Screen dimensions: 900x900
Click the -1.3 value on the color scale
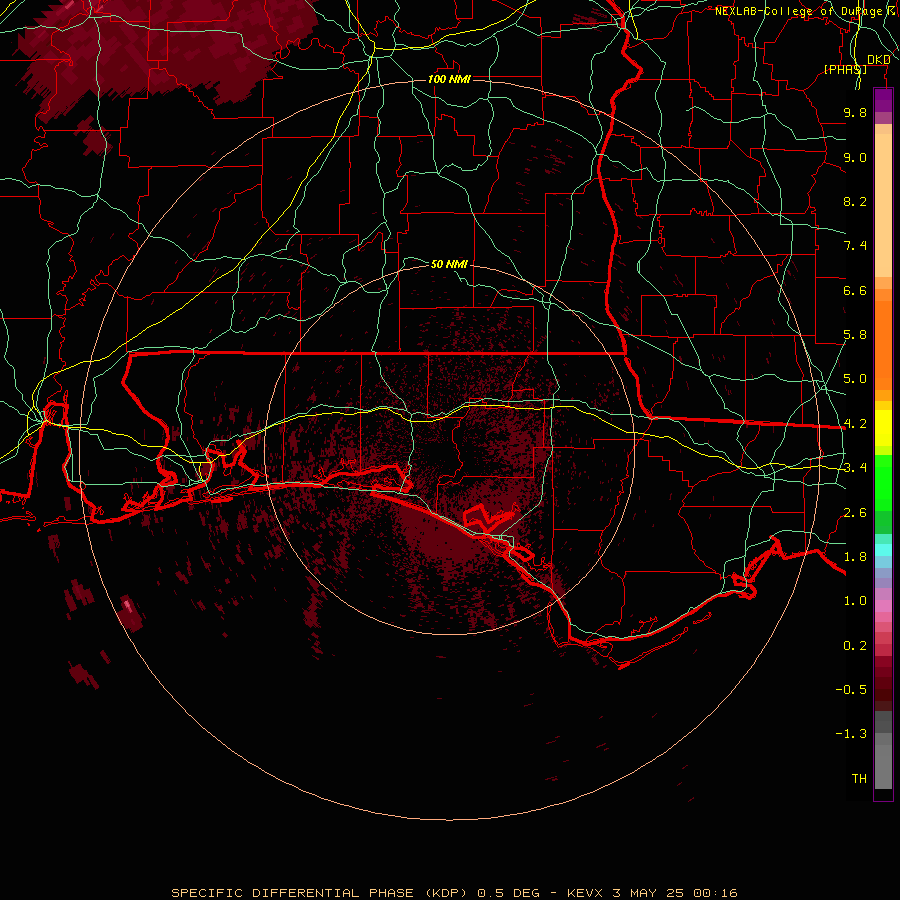coord(851,734)
